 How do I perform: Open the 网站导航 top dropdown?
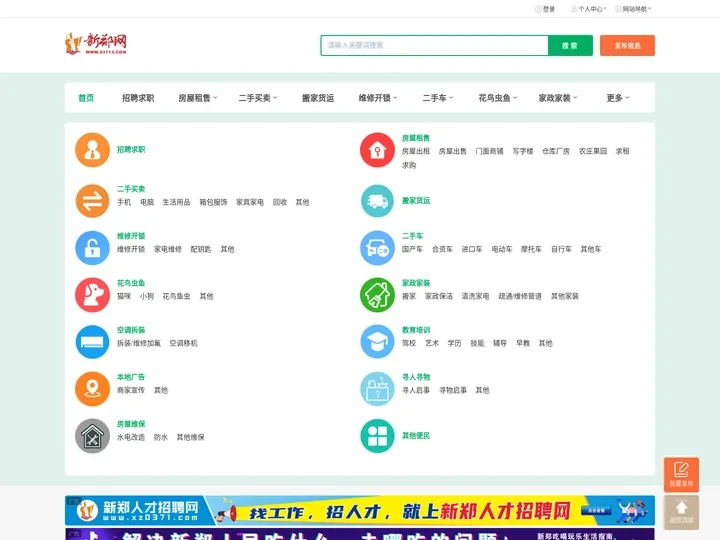(x=633, y=9)
